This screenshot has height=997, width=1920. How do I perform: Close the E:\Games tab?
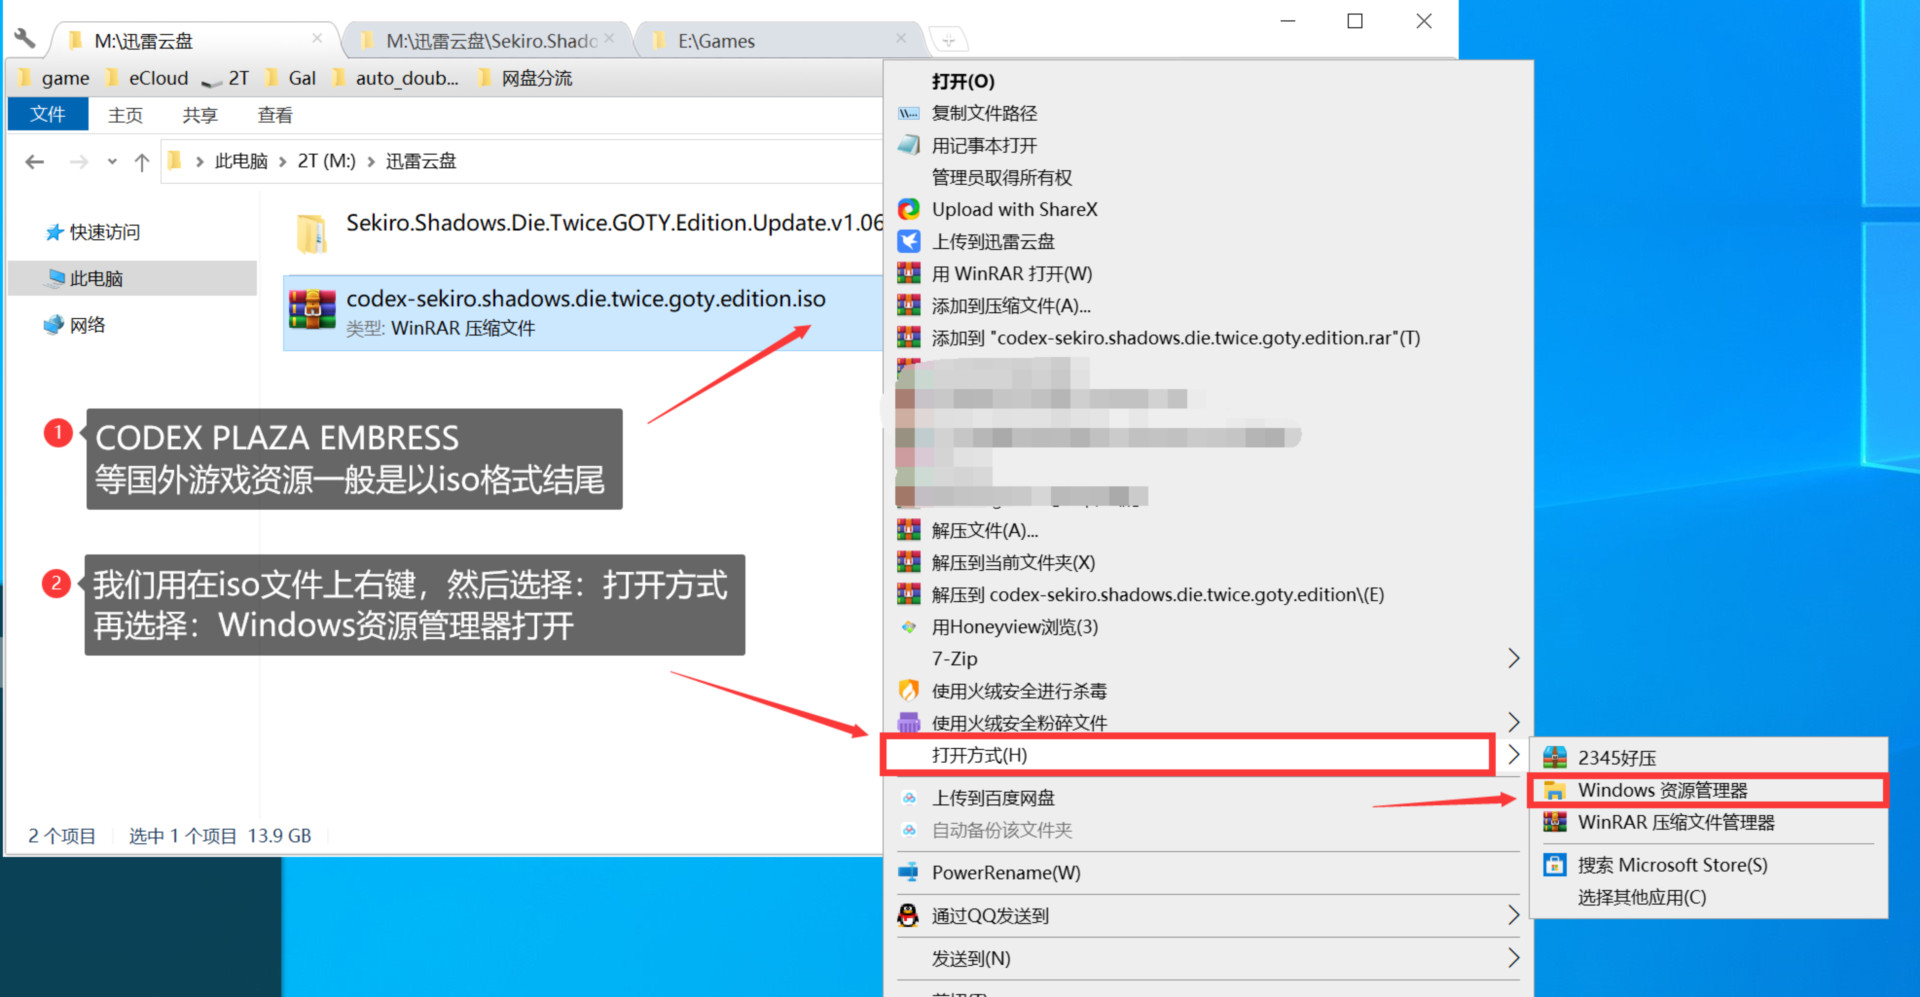pyautogui.click(x=901, y=38)
